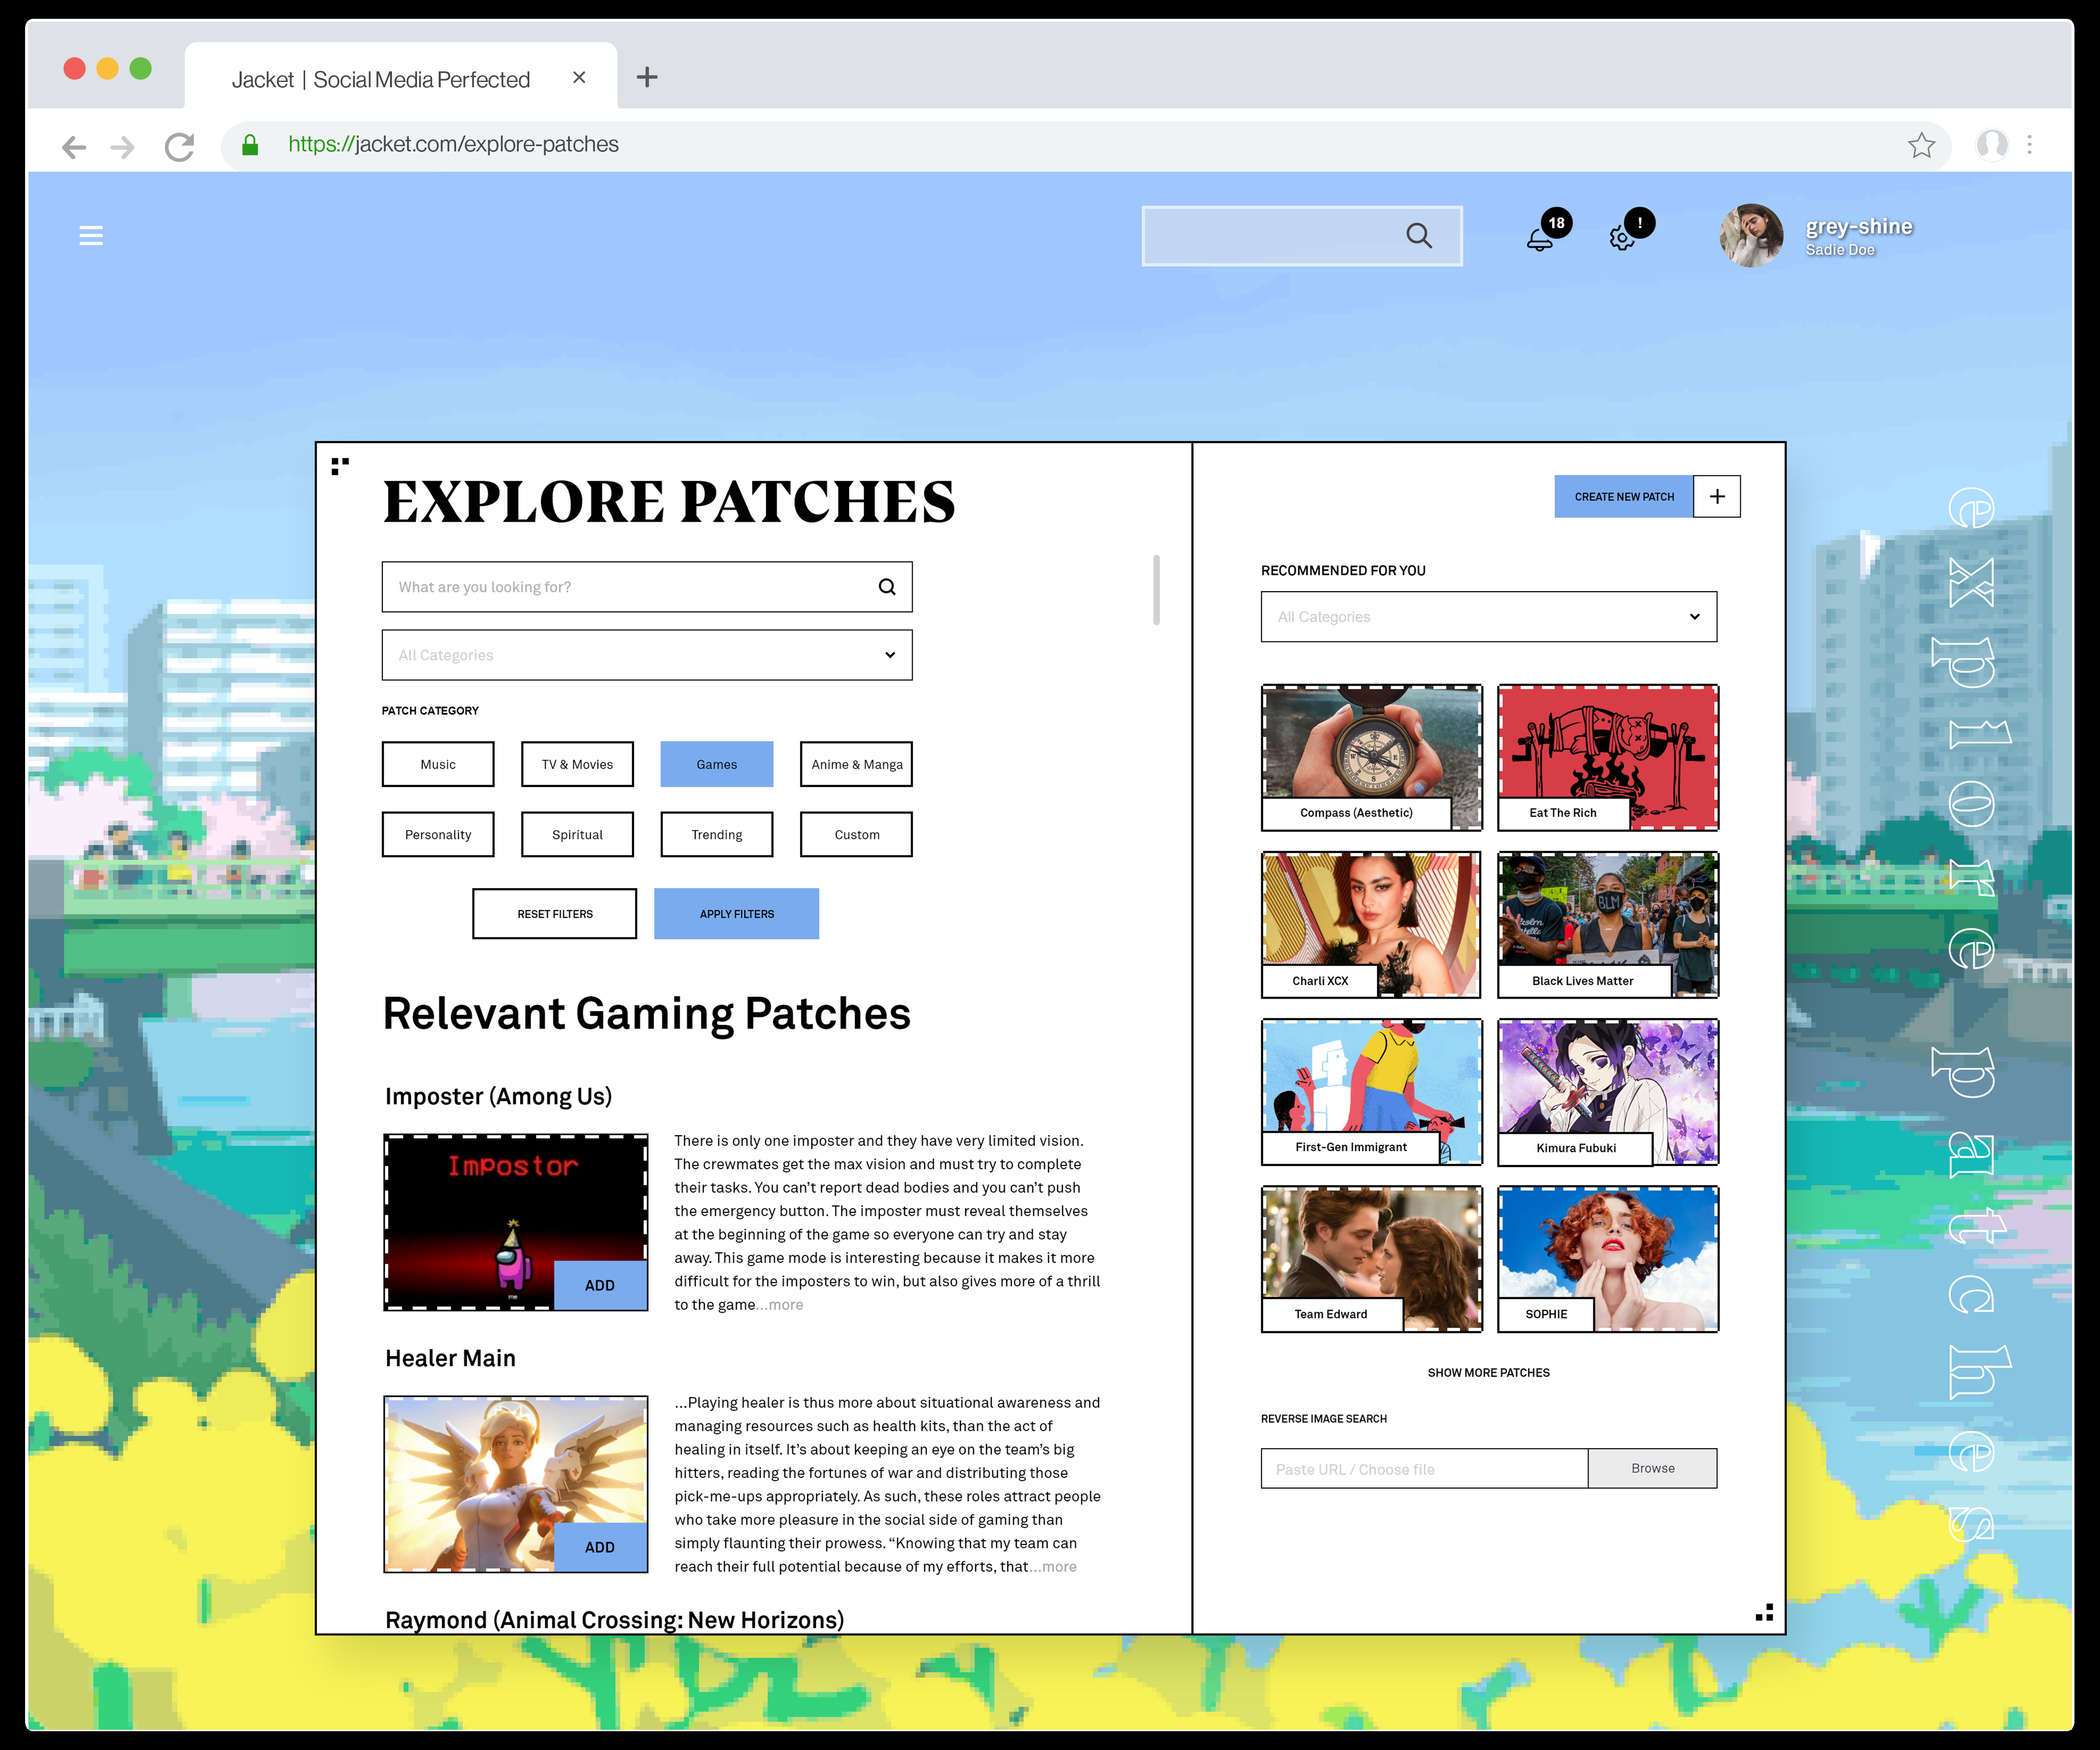Expand Imposter description with more link
This screenshot has height=1750, width=2100.
click(785, 1305)
